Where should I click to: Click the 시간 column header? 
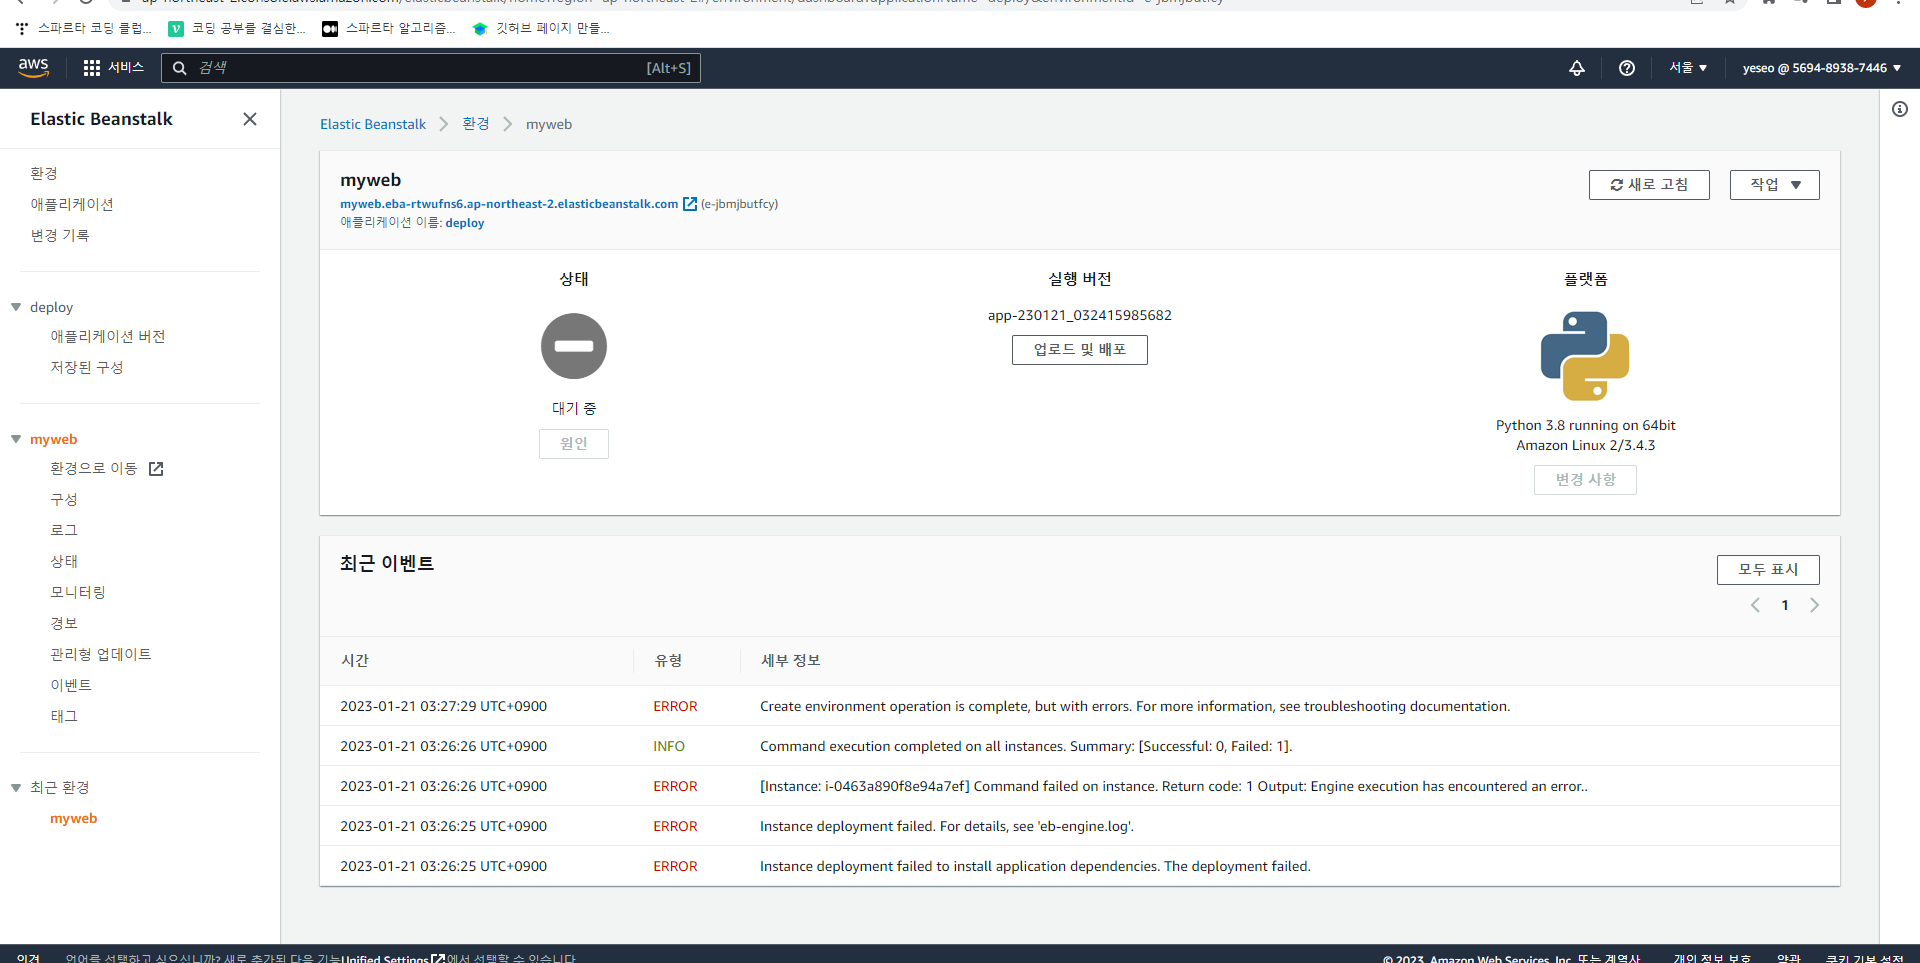[x=355, y=660]
